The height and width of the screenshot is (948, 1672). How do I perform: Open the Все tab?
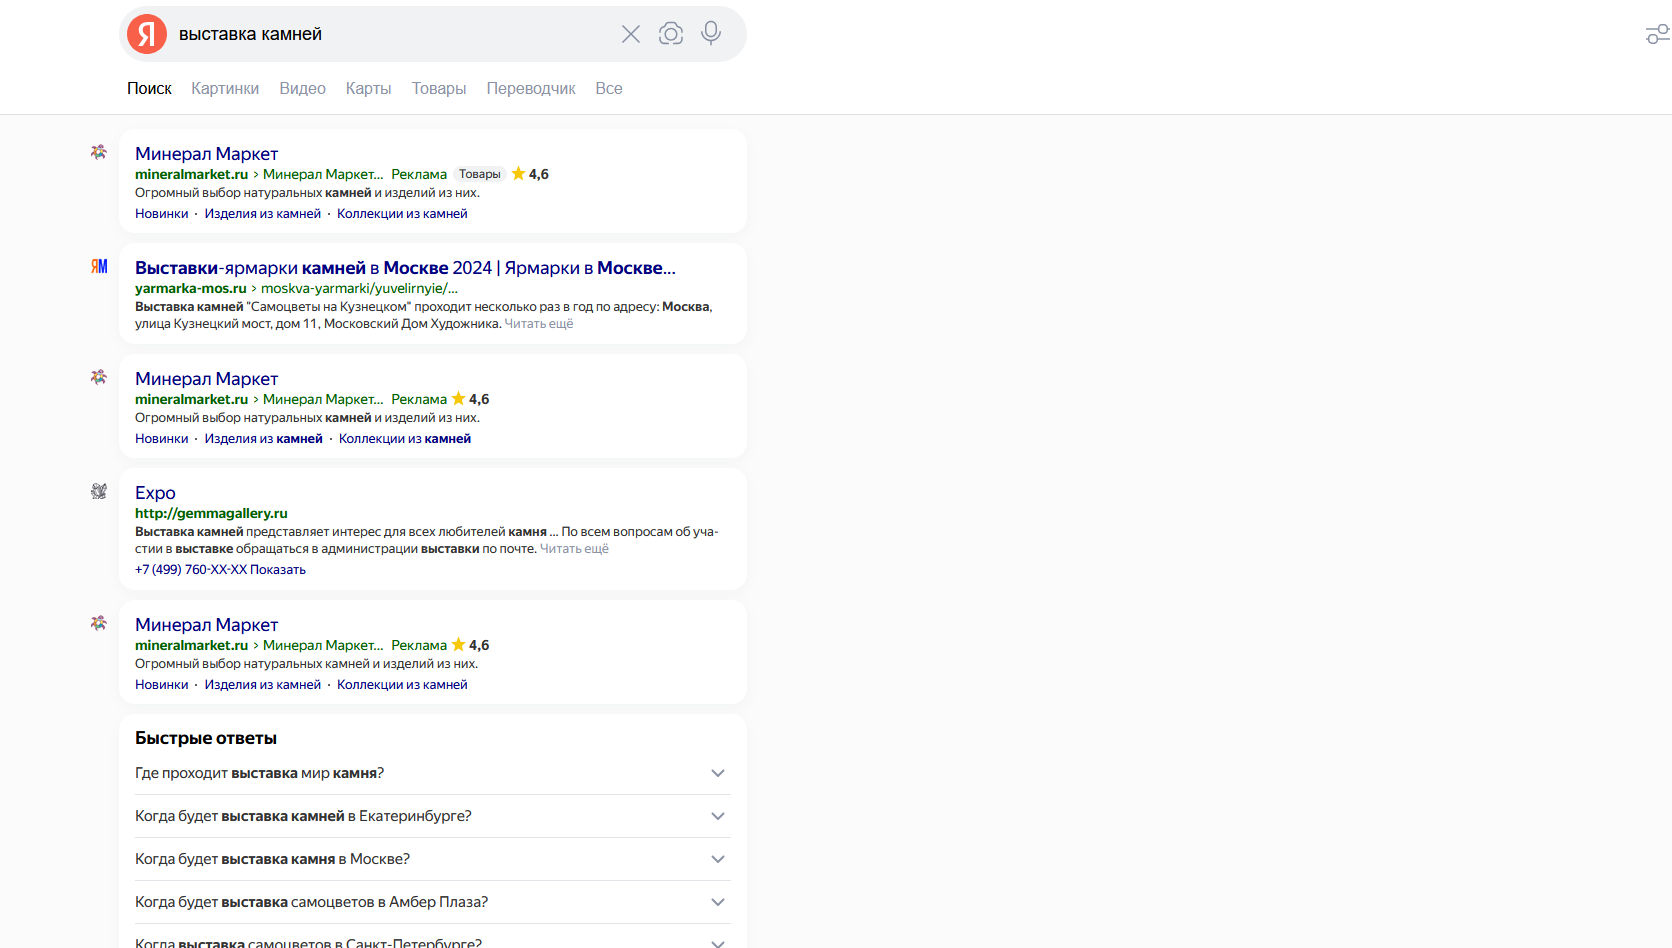point(609,88)
